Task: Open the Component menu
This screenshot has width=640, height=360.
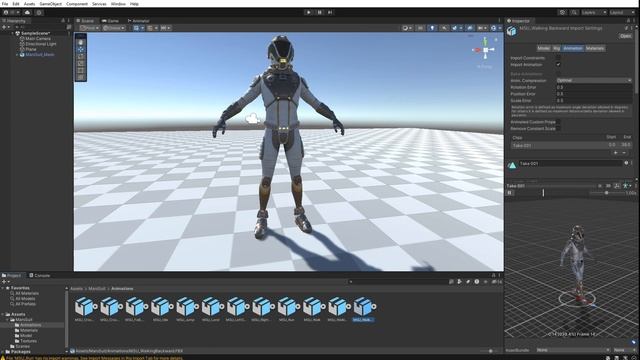Action: [x=77, y=4]
